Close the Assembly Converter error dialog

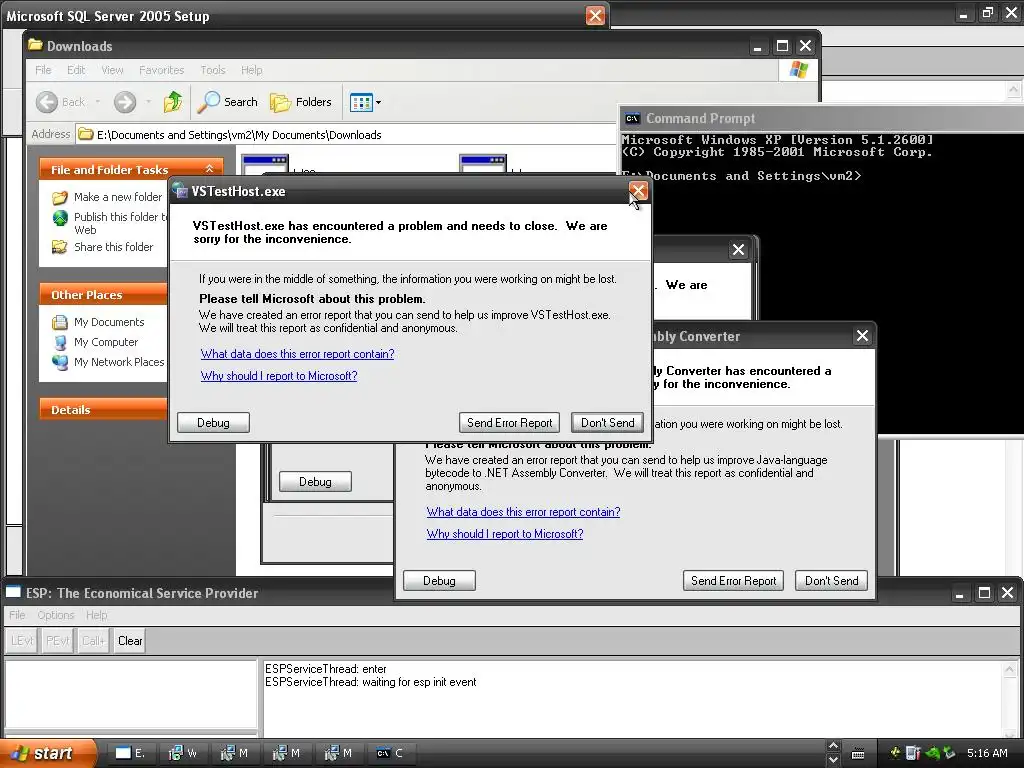click(x=862, y=336)
